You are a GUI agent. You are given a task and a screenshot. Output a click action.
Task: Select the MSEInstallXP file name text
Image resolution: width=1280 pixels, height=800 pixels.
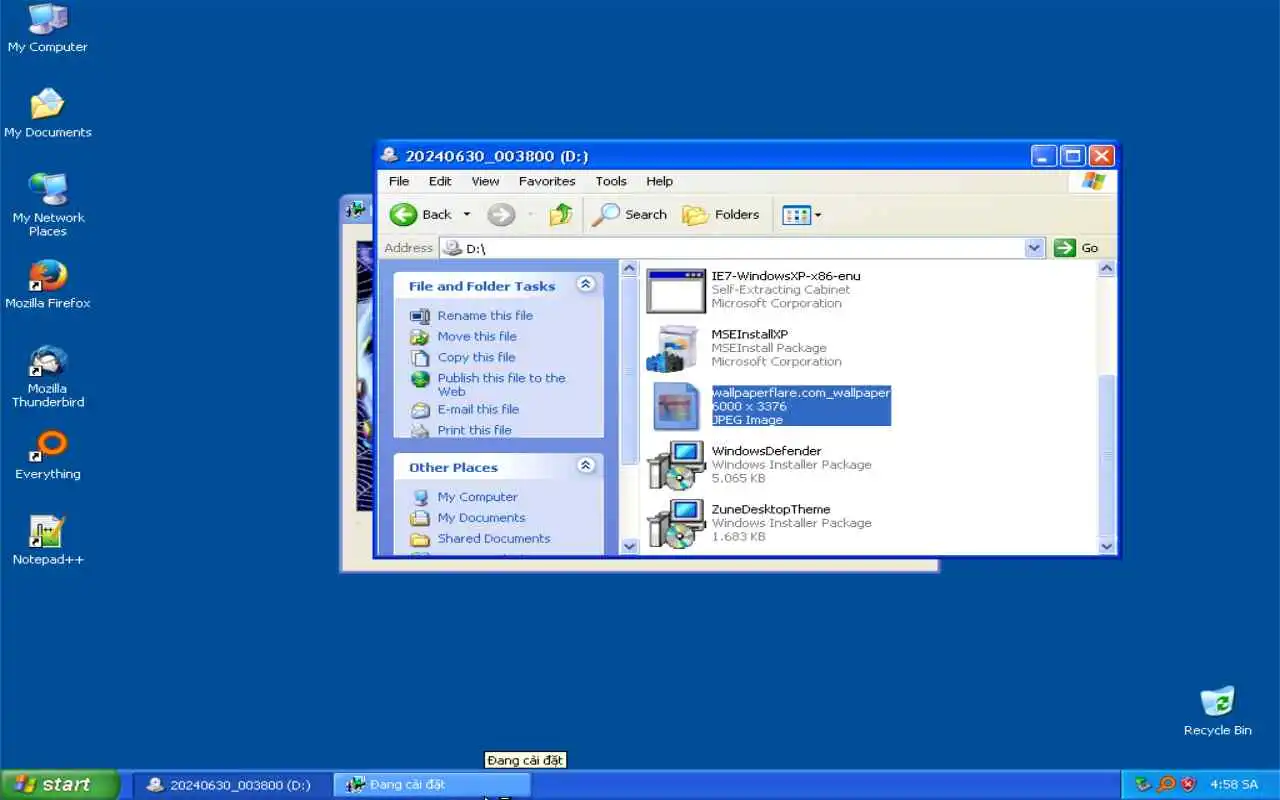coord(750,334)
